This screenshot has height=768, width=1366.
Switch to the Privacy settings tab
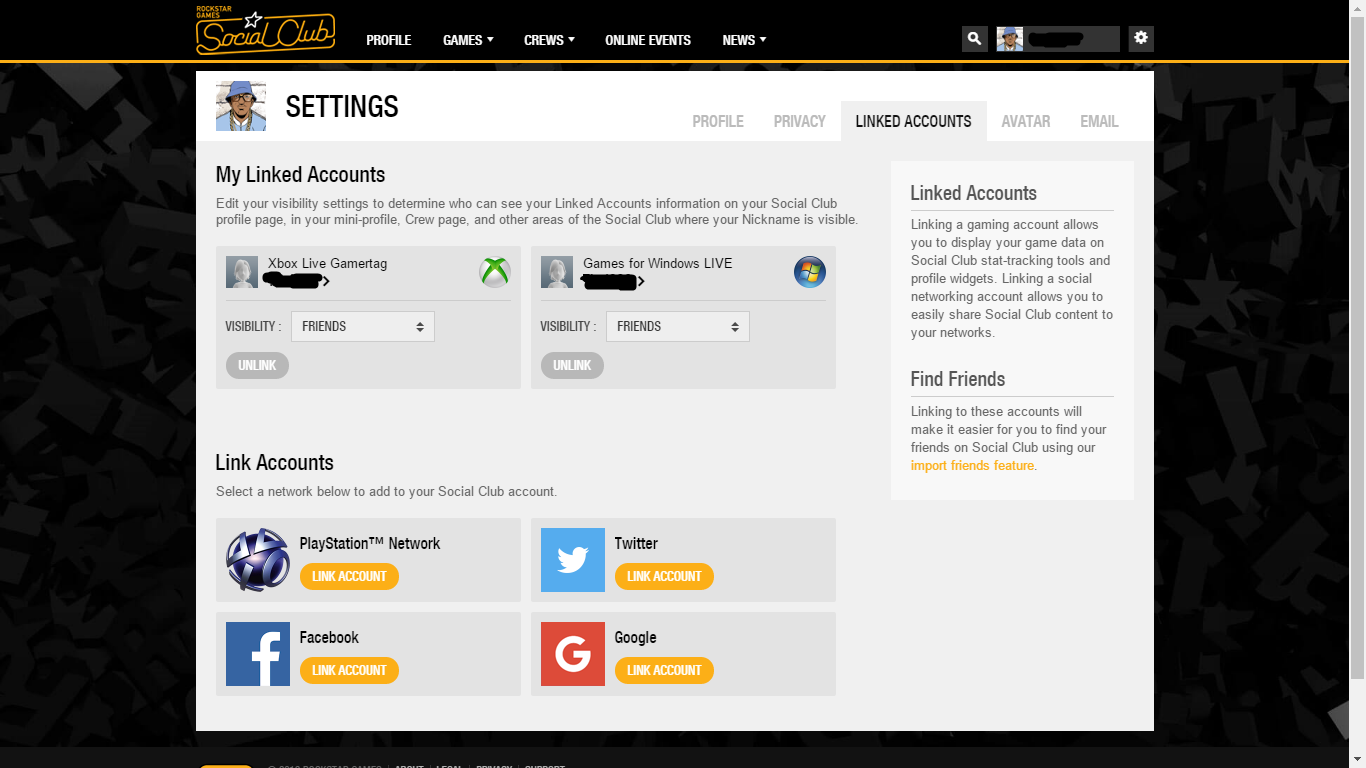click(x=800, y=121)
